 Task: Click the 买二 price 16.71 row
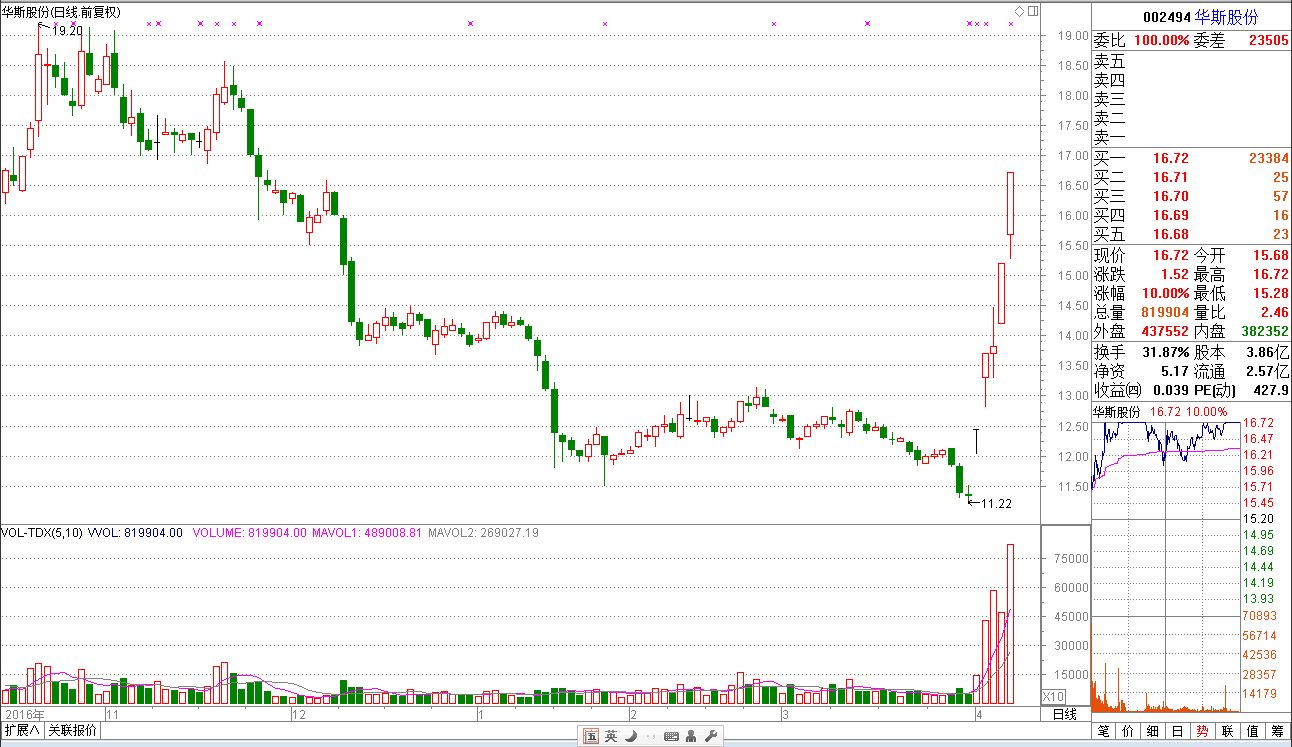(x=1191, y=177)
